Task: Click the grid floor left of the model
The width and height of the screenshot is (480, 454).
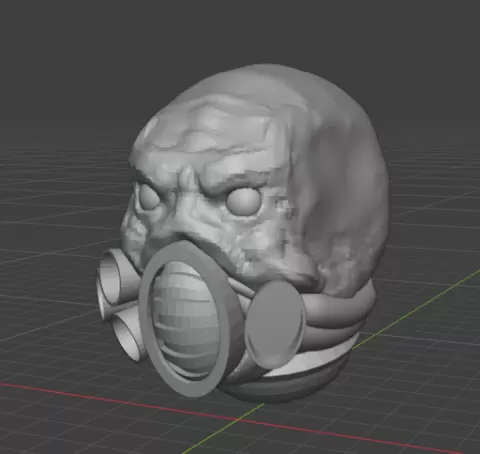Action: [x=50, y=267]
